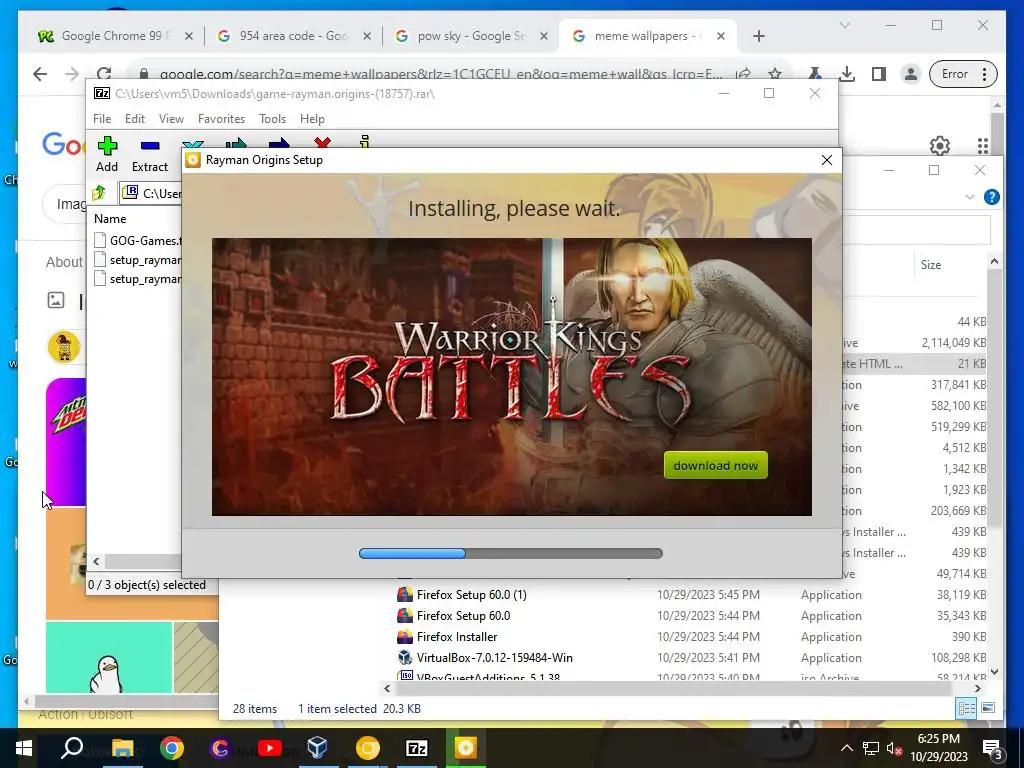The image size is (1024, 768).
Task: Click 7-Zip horizontal scroll left arrow
Action: click(97, 561)
